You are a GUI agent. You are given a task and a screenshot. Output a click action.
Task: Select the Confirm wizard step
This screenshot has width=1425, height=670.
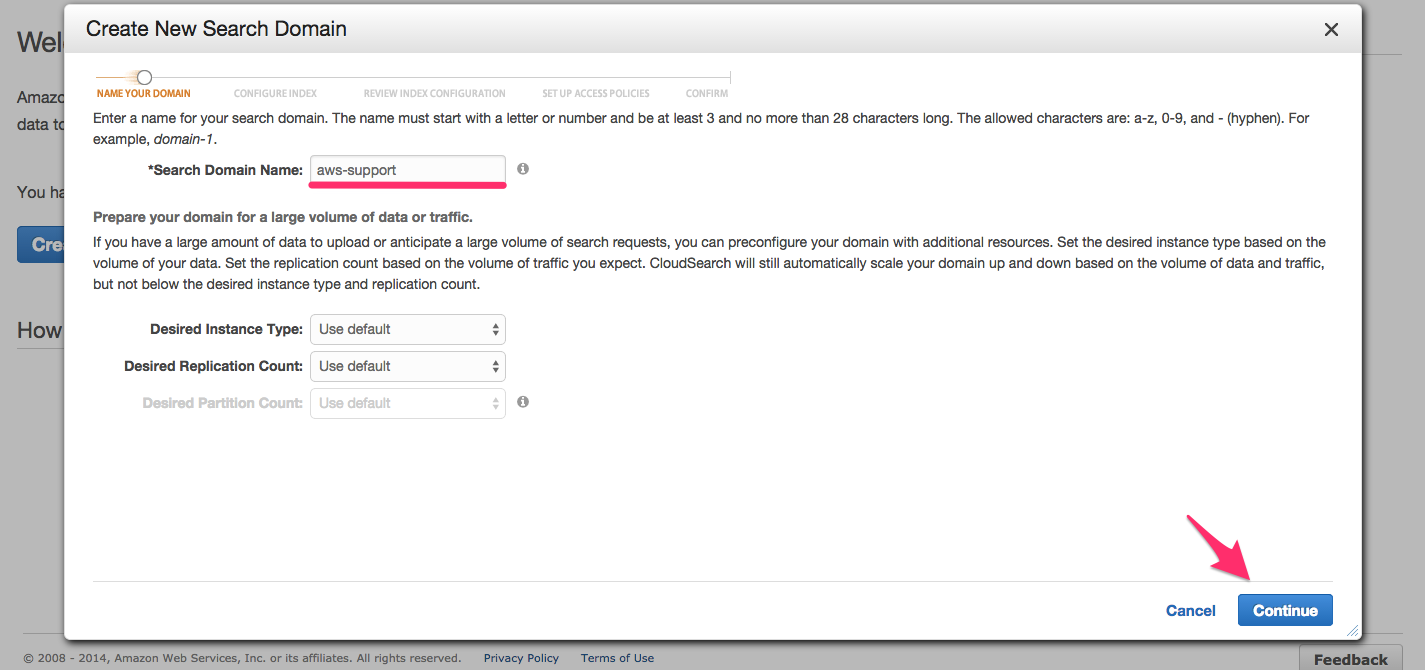point(707,93)
